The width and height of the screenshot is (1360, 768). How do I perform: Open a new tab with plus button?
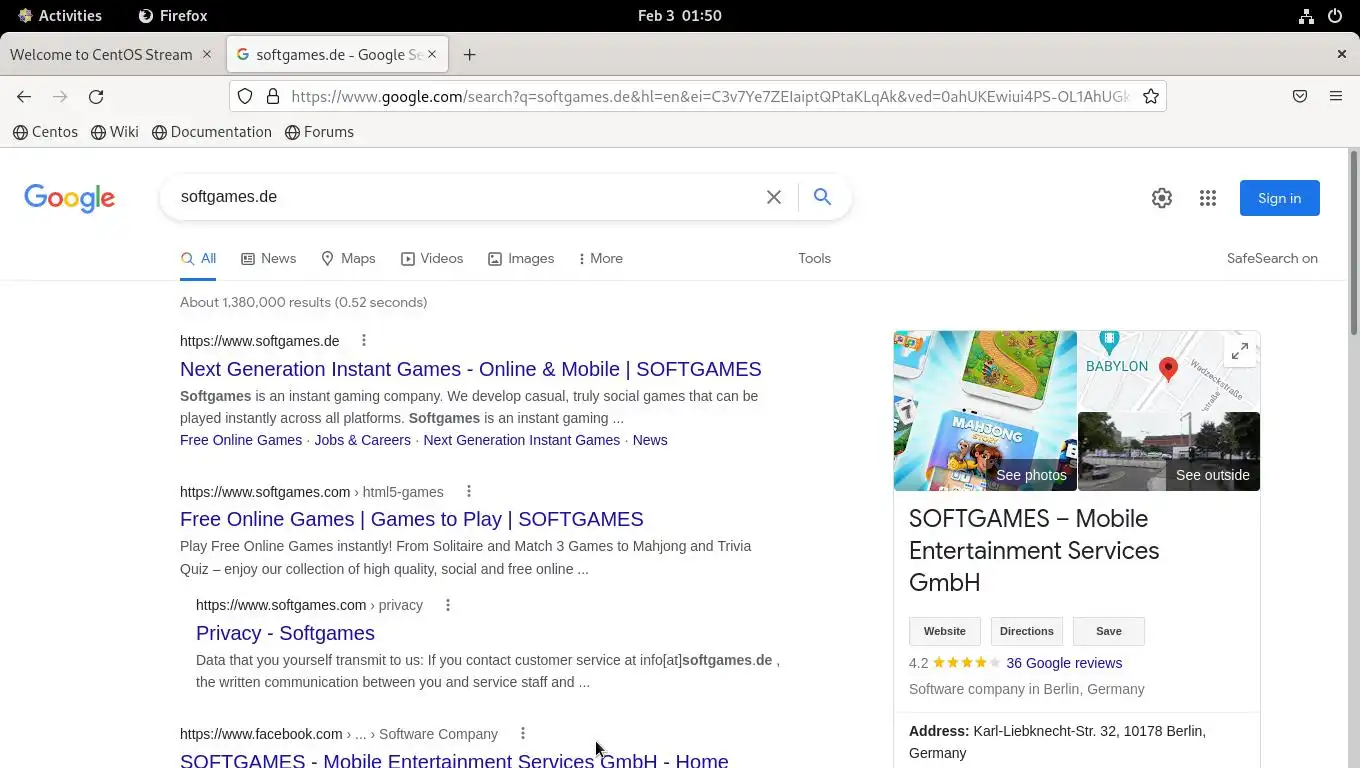[470, 55]
